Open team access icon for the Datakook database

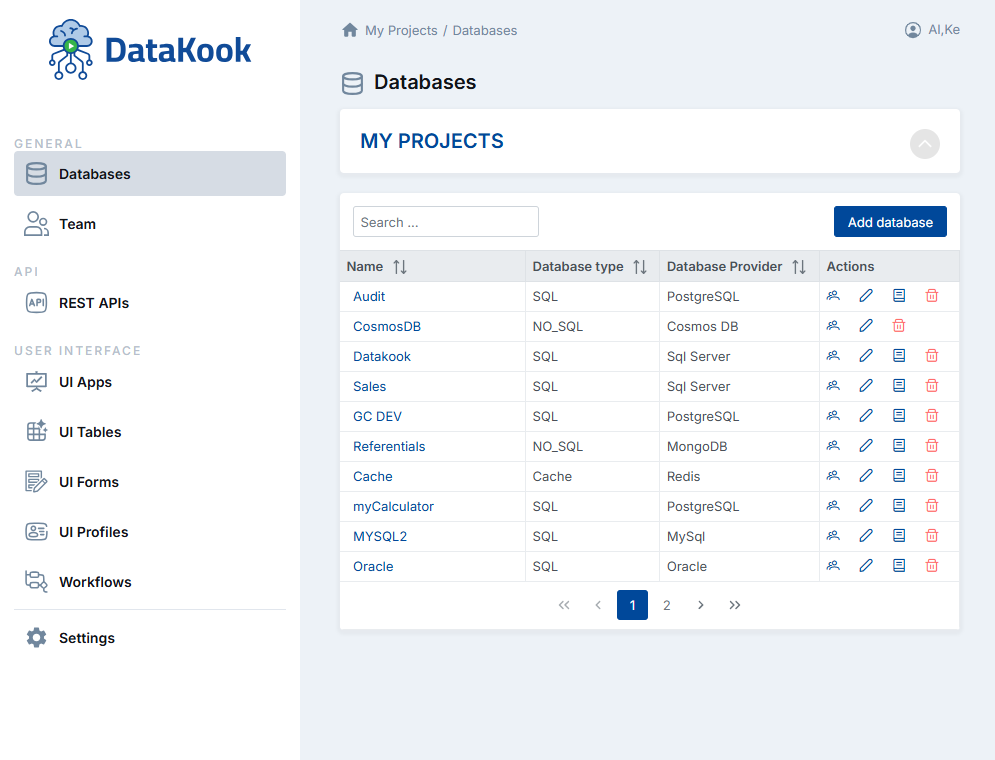coord(833,355)
